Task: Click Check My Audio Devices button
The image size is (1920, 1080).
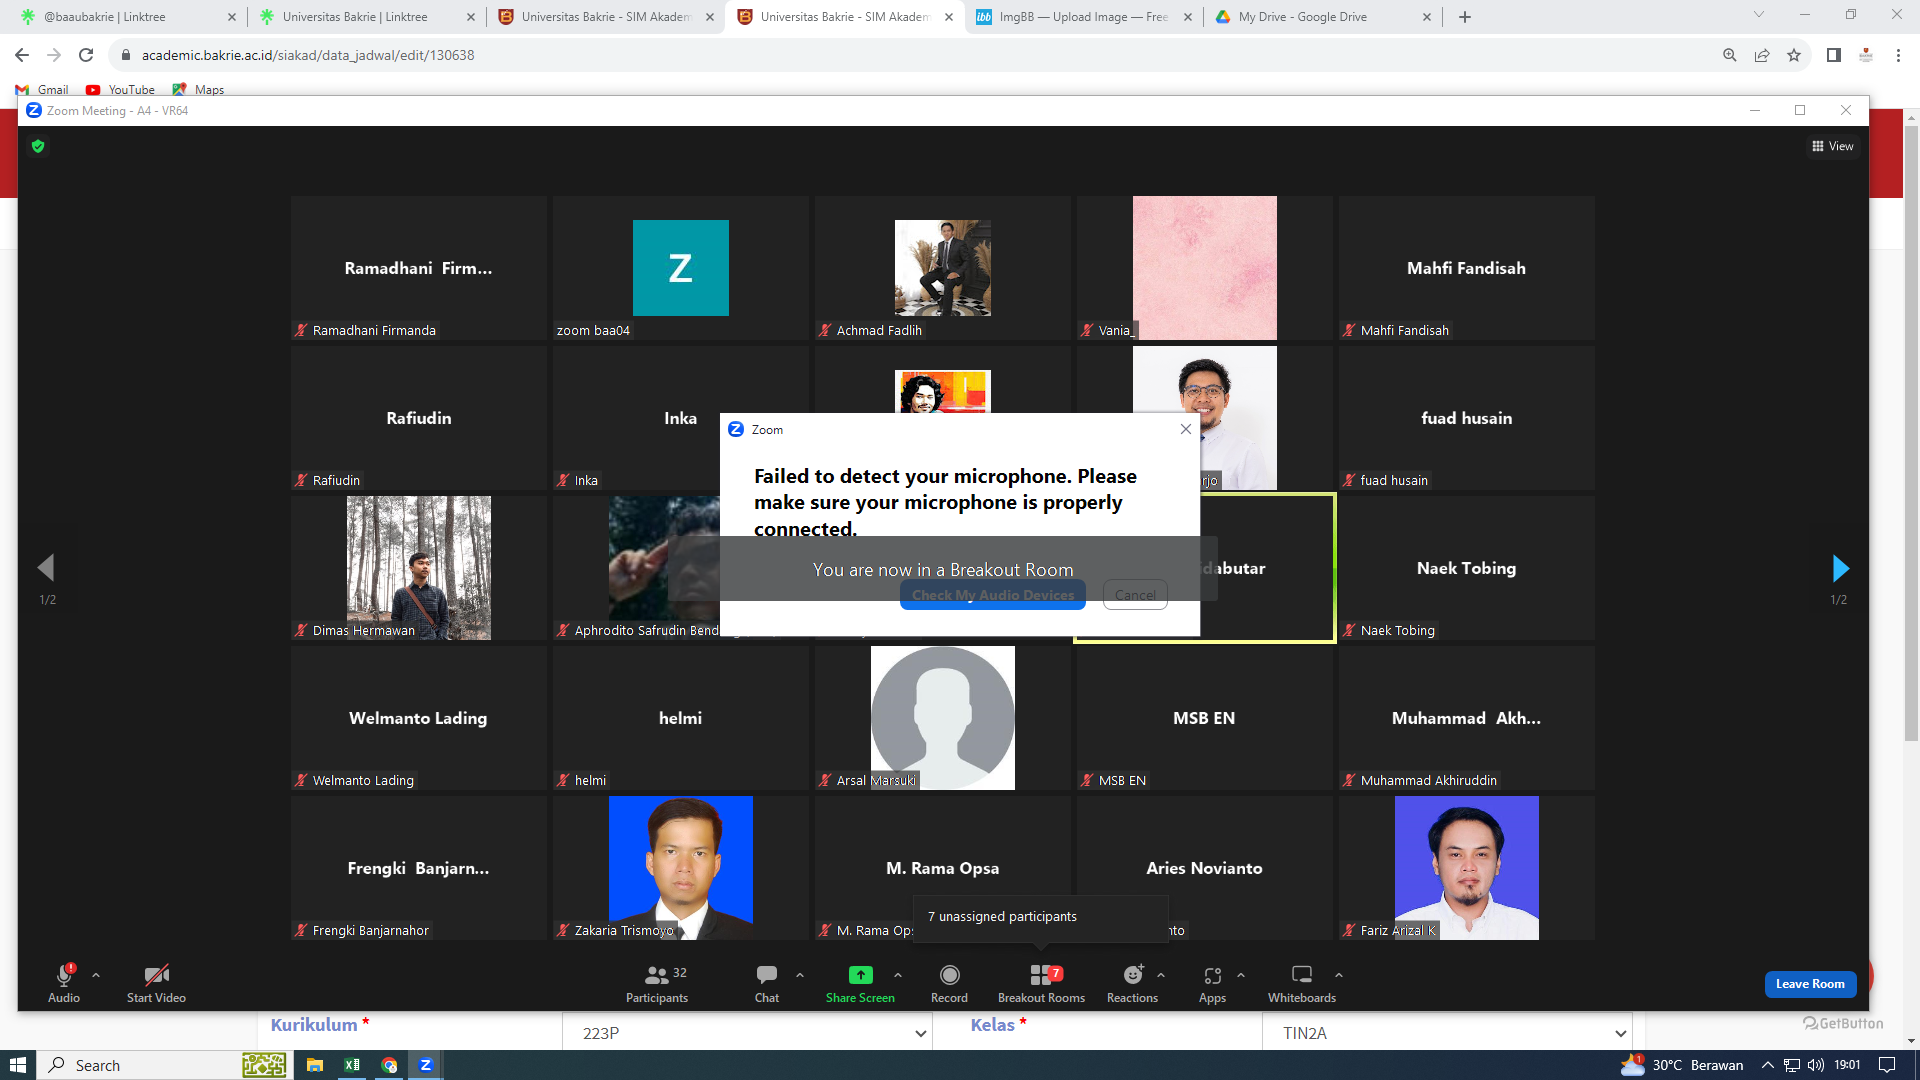Action: point(992,595)
